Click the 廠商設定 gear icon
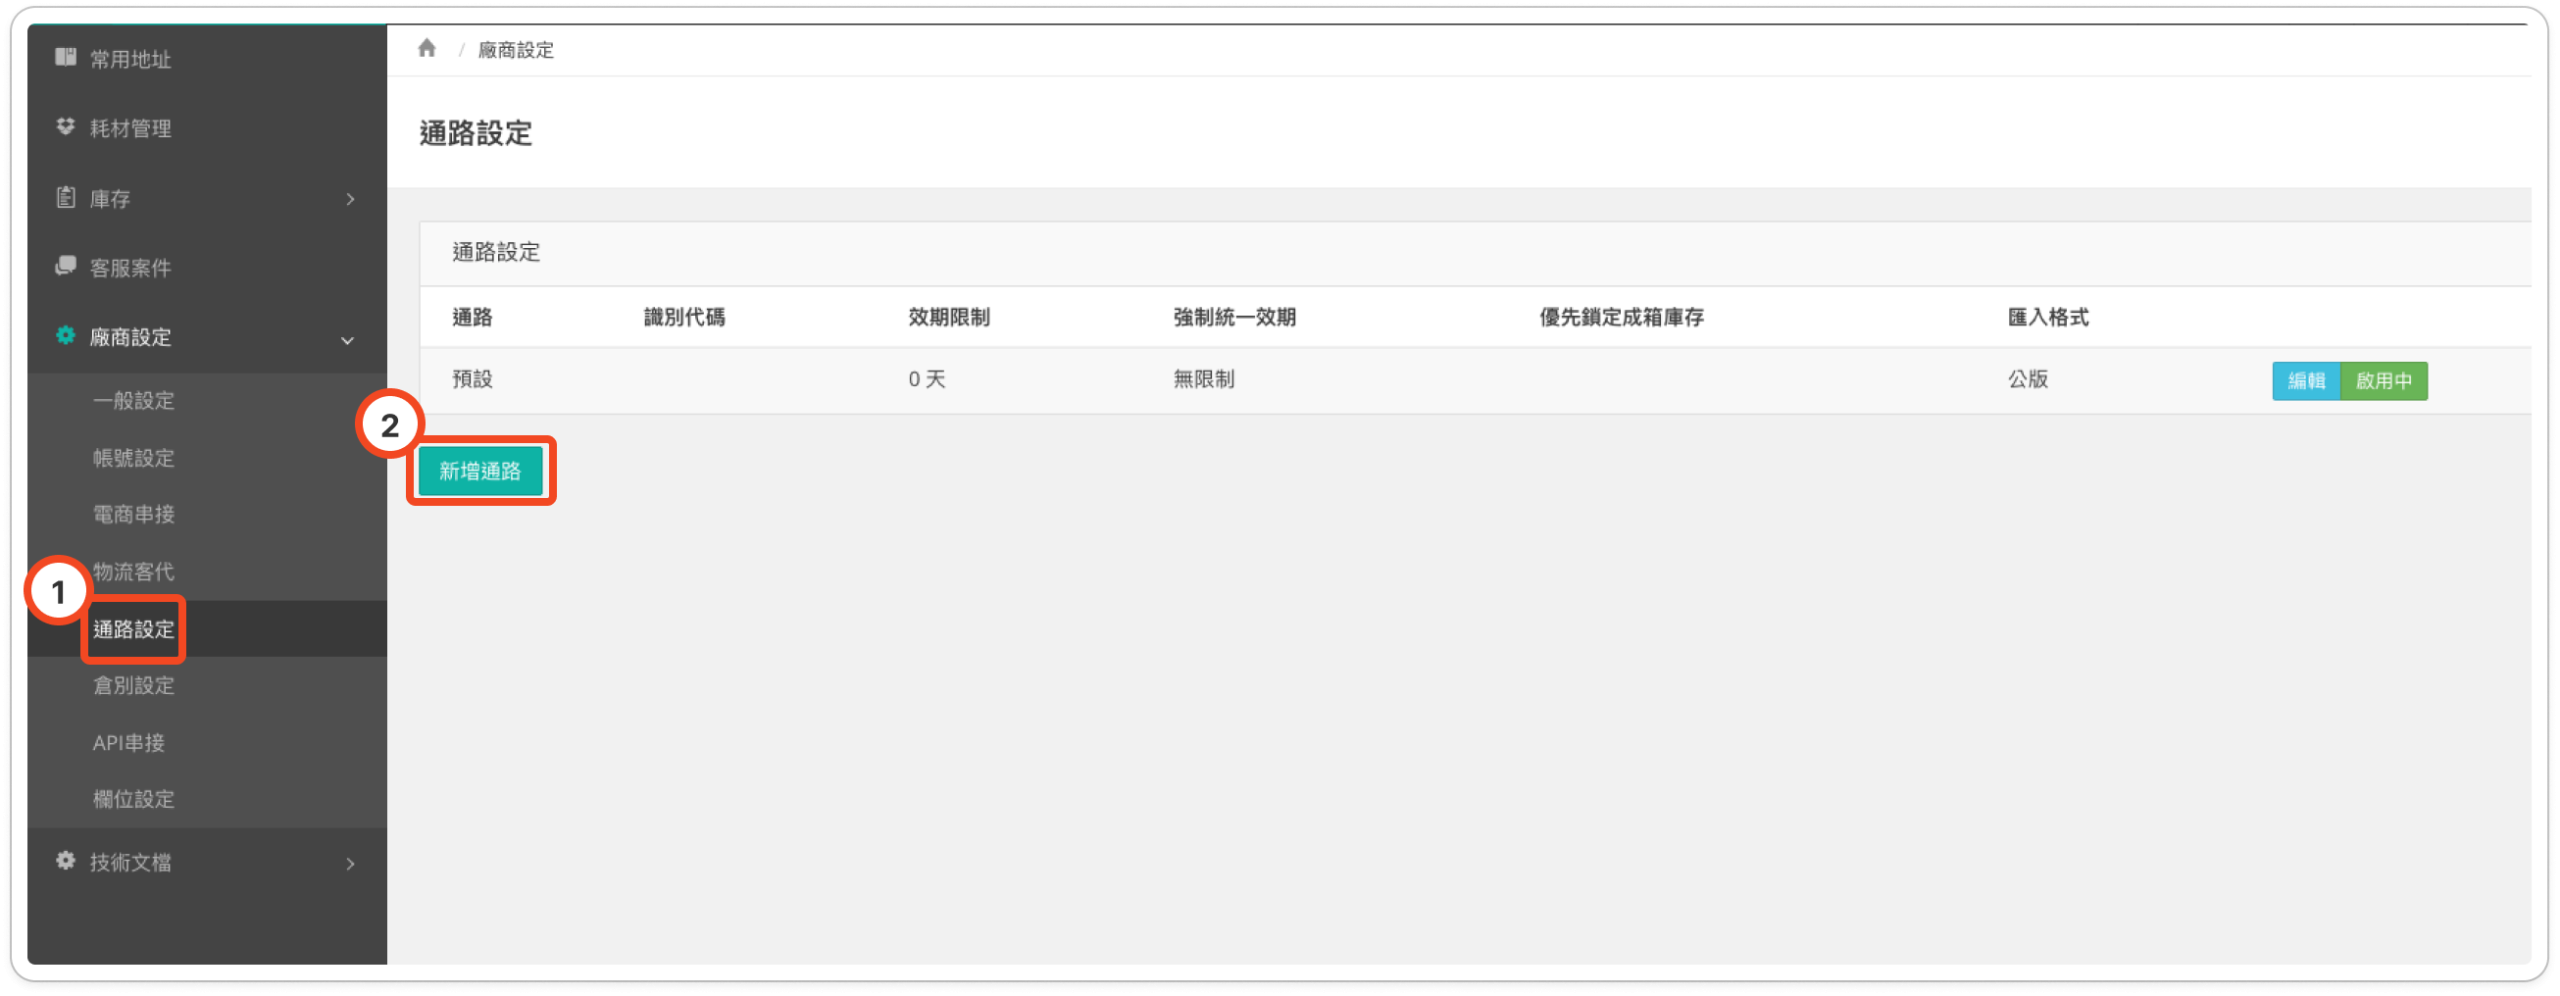This screenshot has width=2560, height=996. pyautogui.click(x=66, y=336)
